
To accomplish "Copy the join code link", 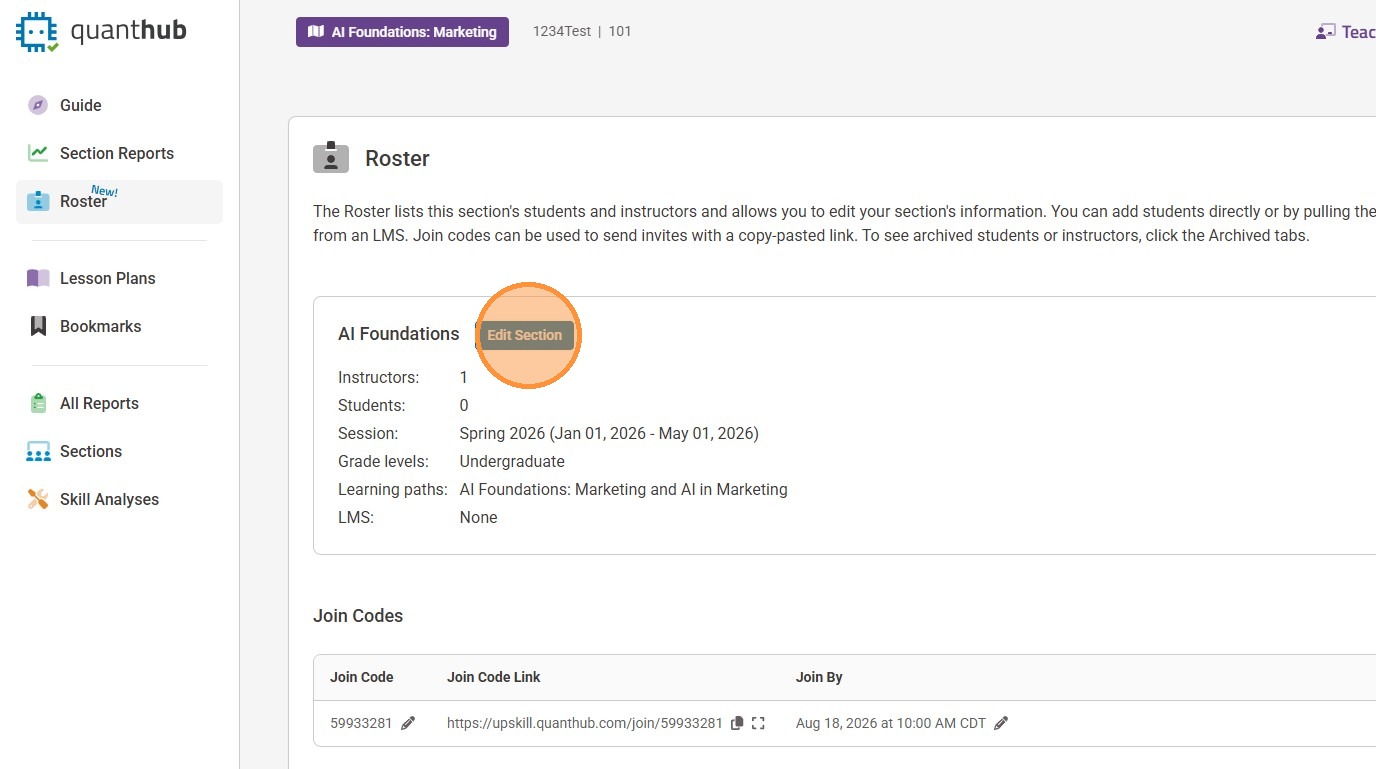I will [737, 723].
